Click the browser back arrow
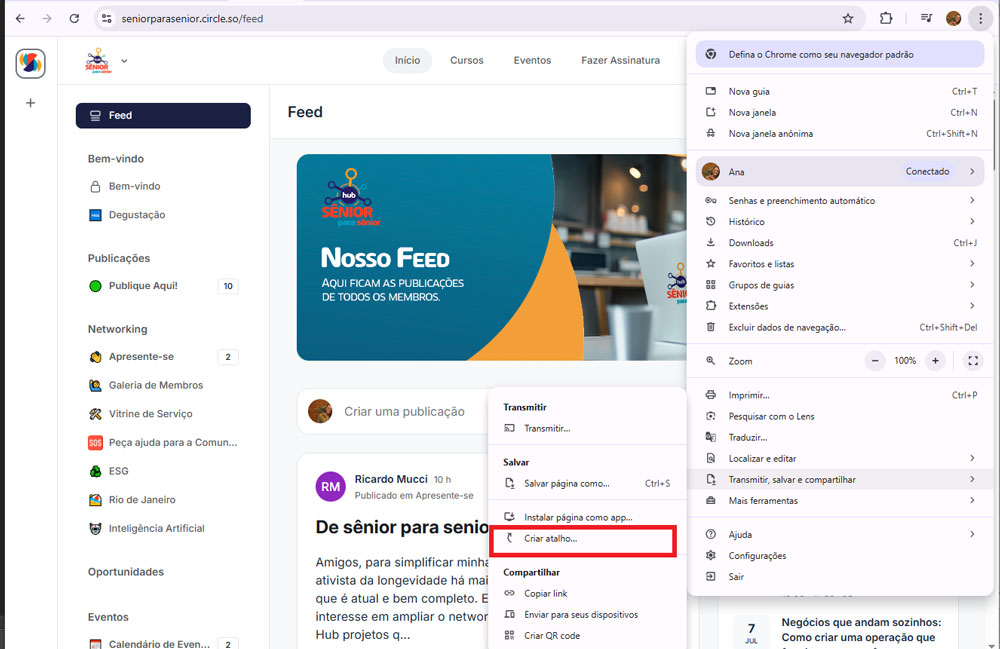The height and width of the screenshot is (649, 1000). [20, 18]
